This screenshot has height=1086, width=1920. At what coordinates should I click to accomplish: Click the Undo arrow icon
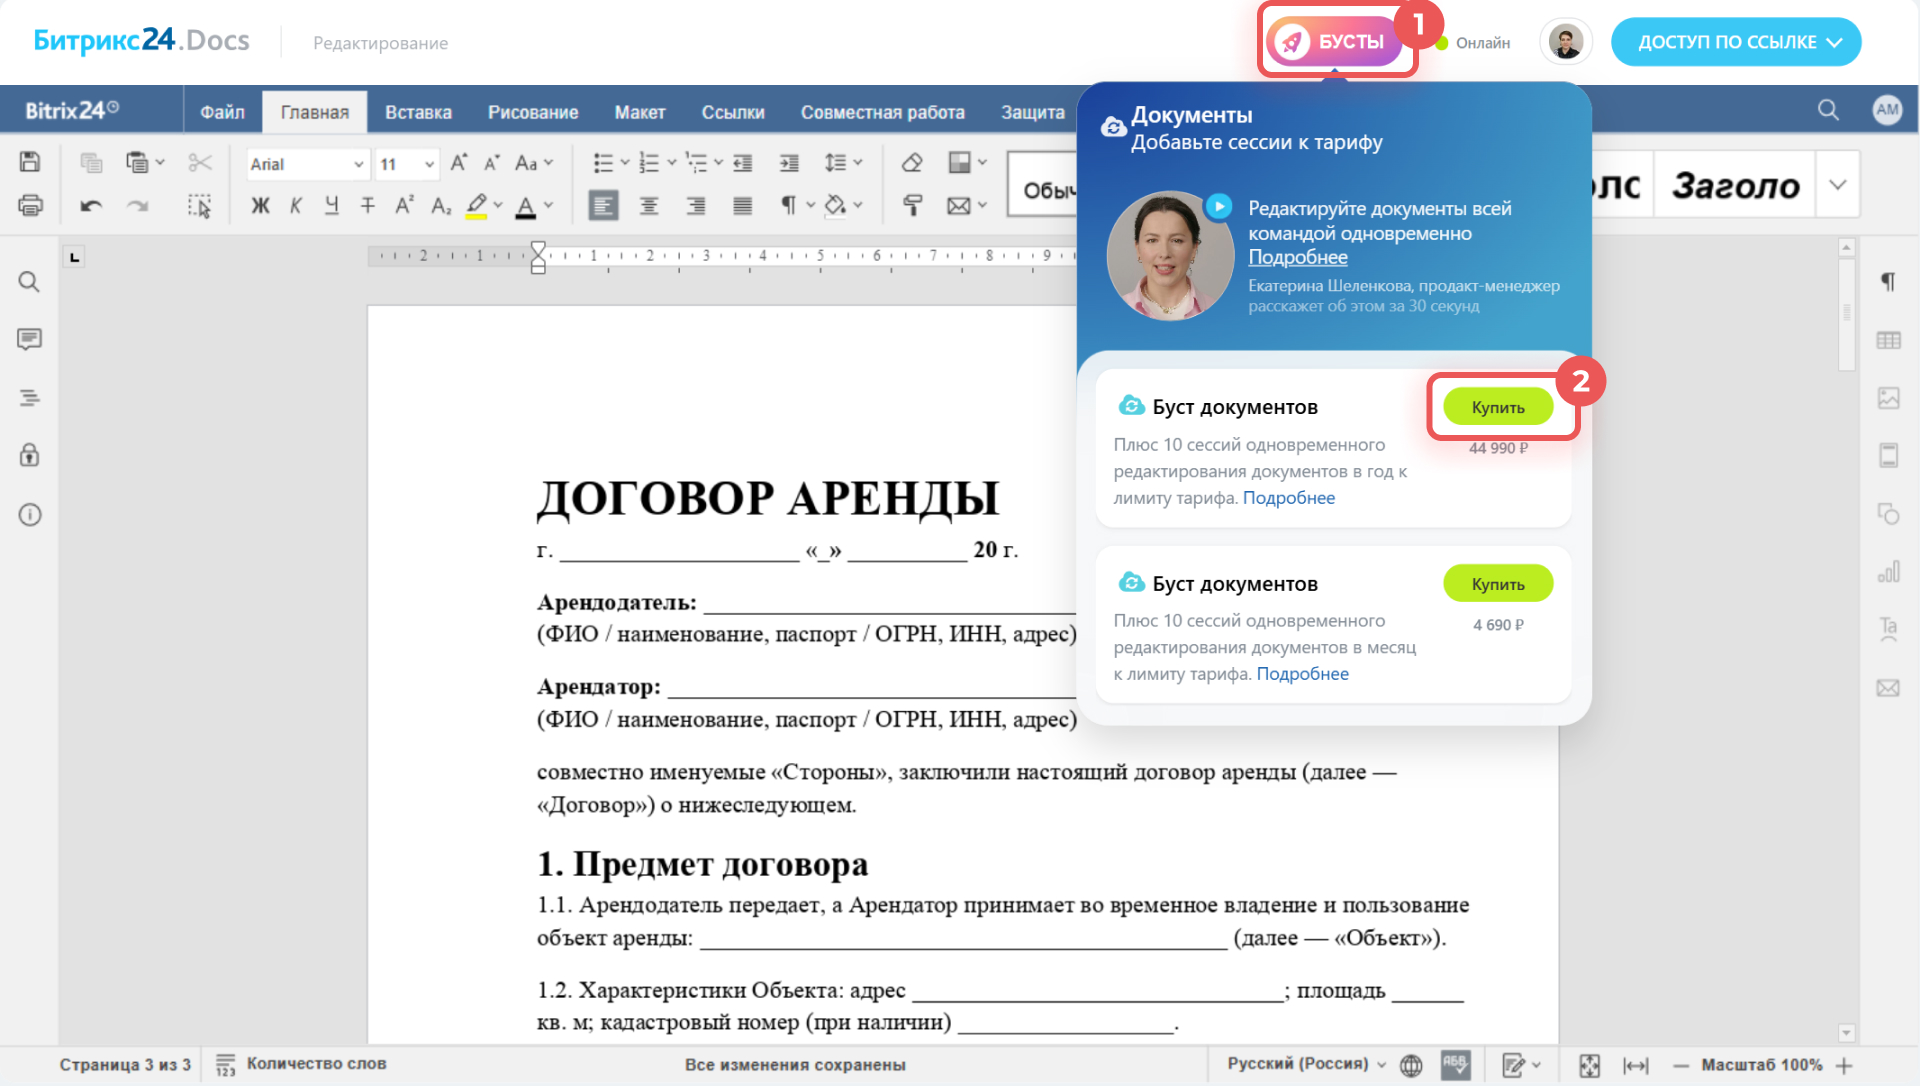(x=91, y=206)
